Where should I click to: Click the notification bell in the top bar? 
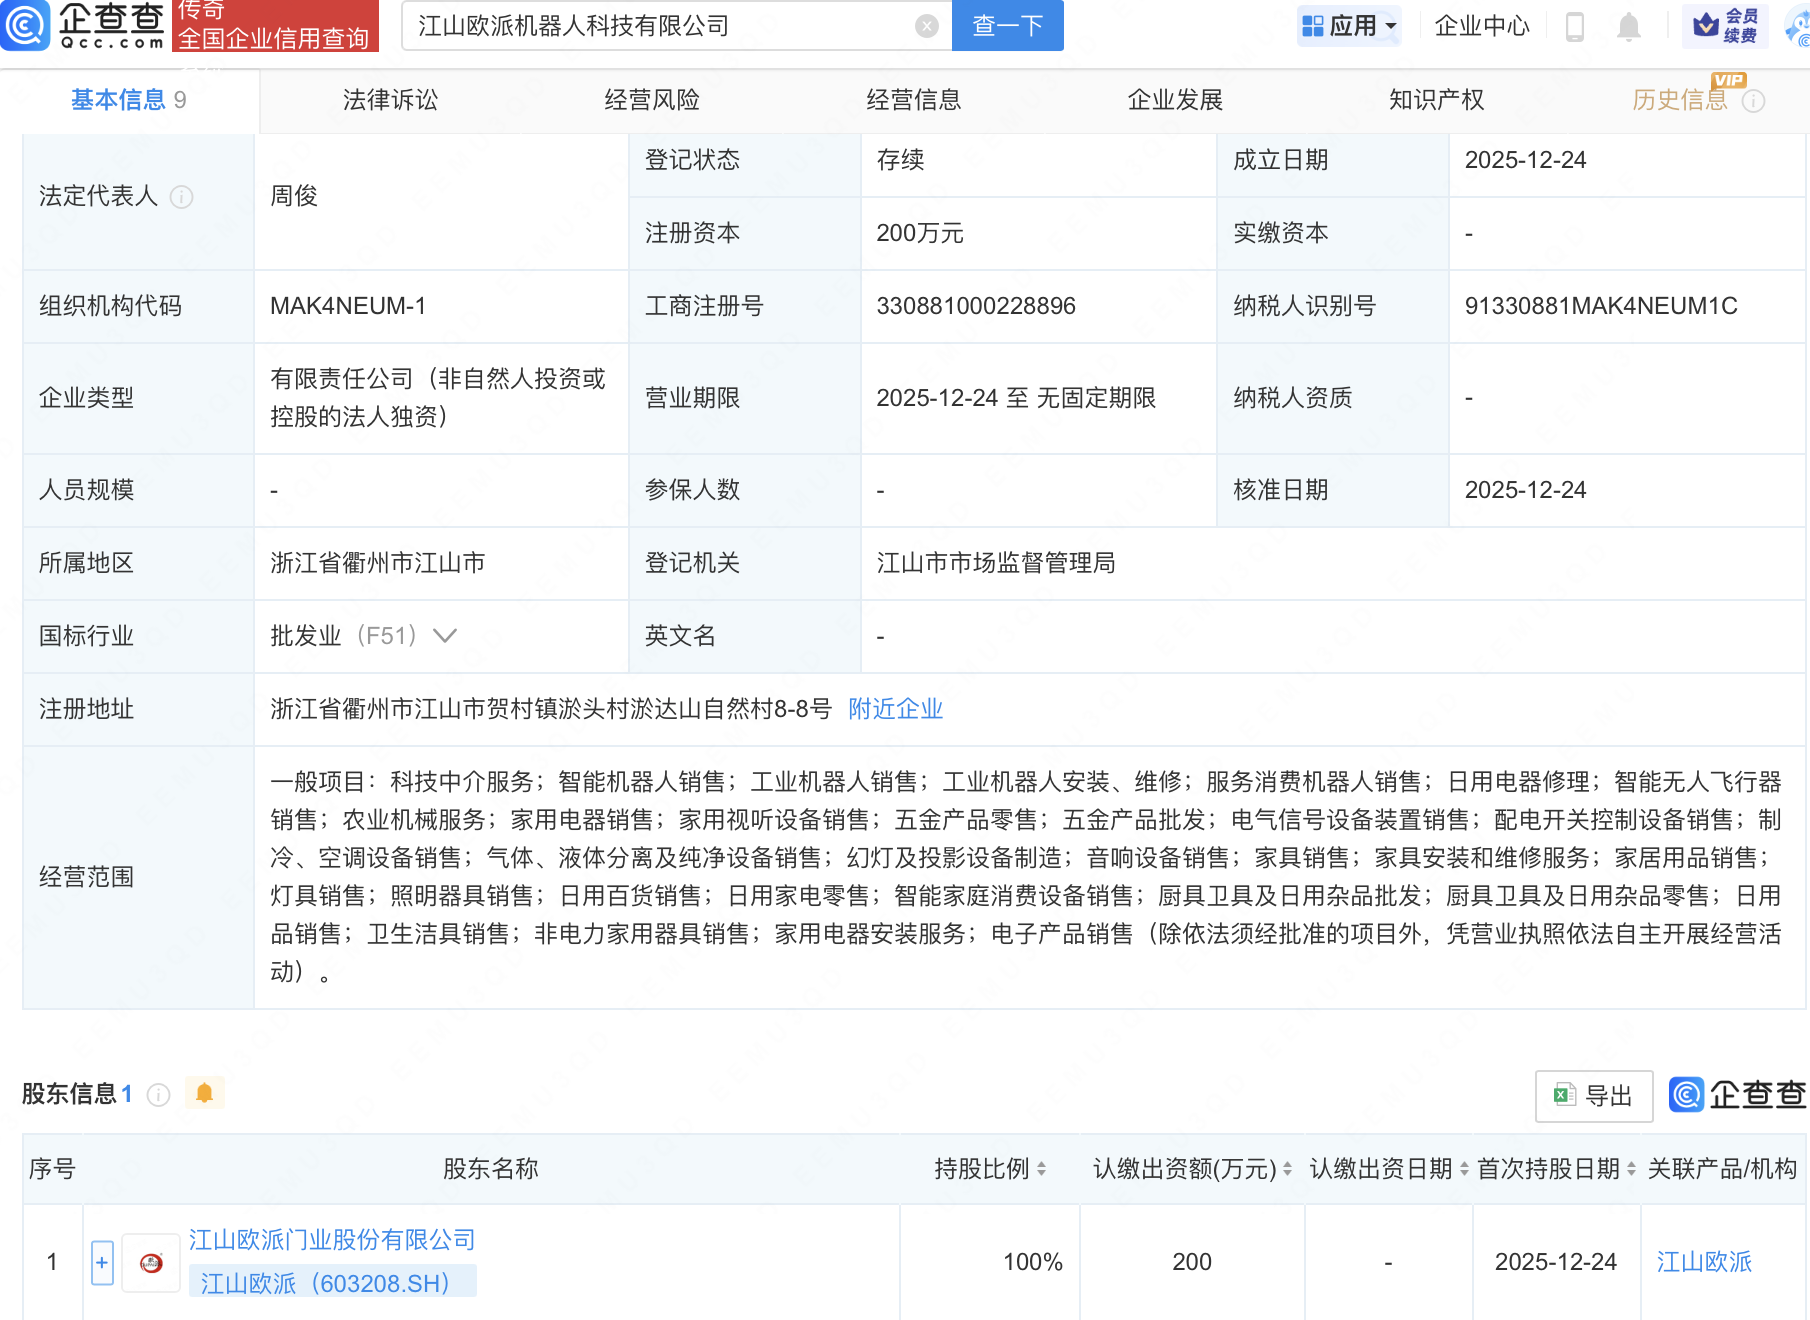pos(1627,27)
